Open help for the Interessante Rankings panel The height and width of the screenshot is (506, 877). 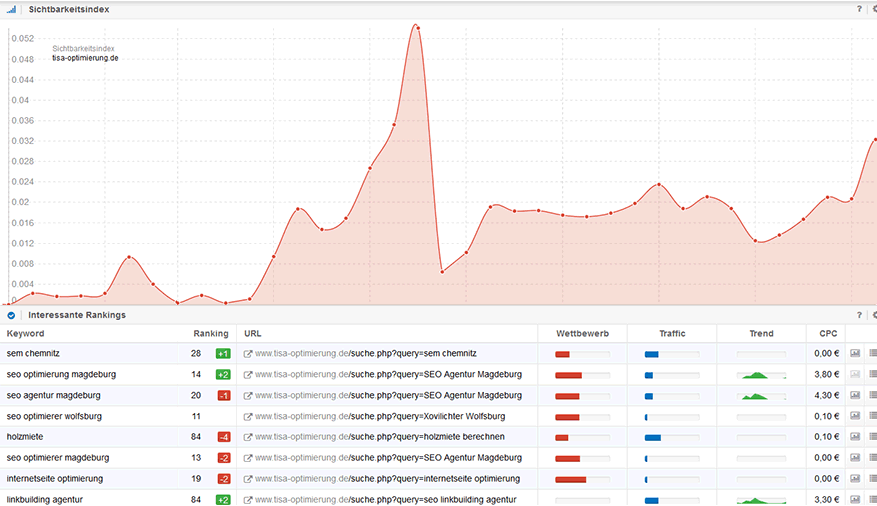pos(858,315)
